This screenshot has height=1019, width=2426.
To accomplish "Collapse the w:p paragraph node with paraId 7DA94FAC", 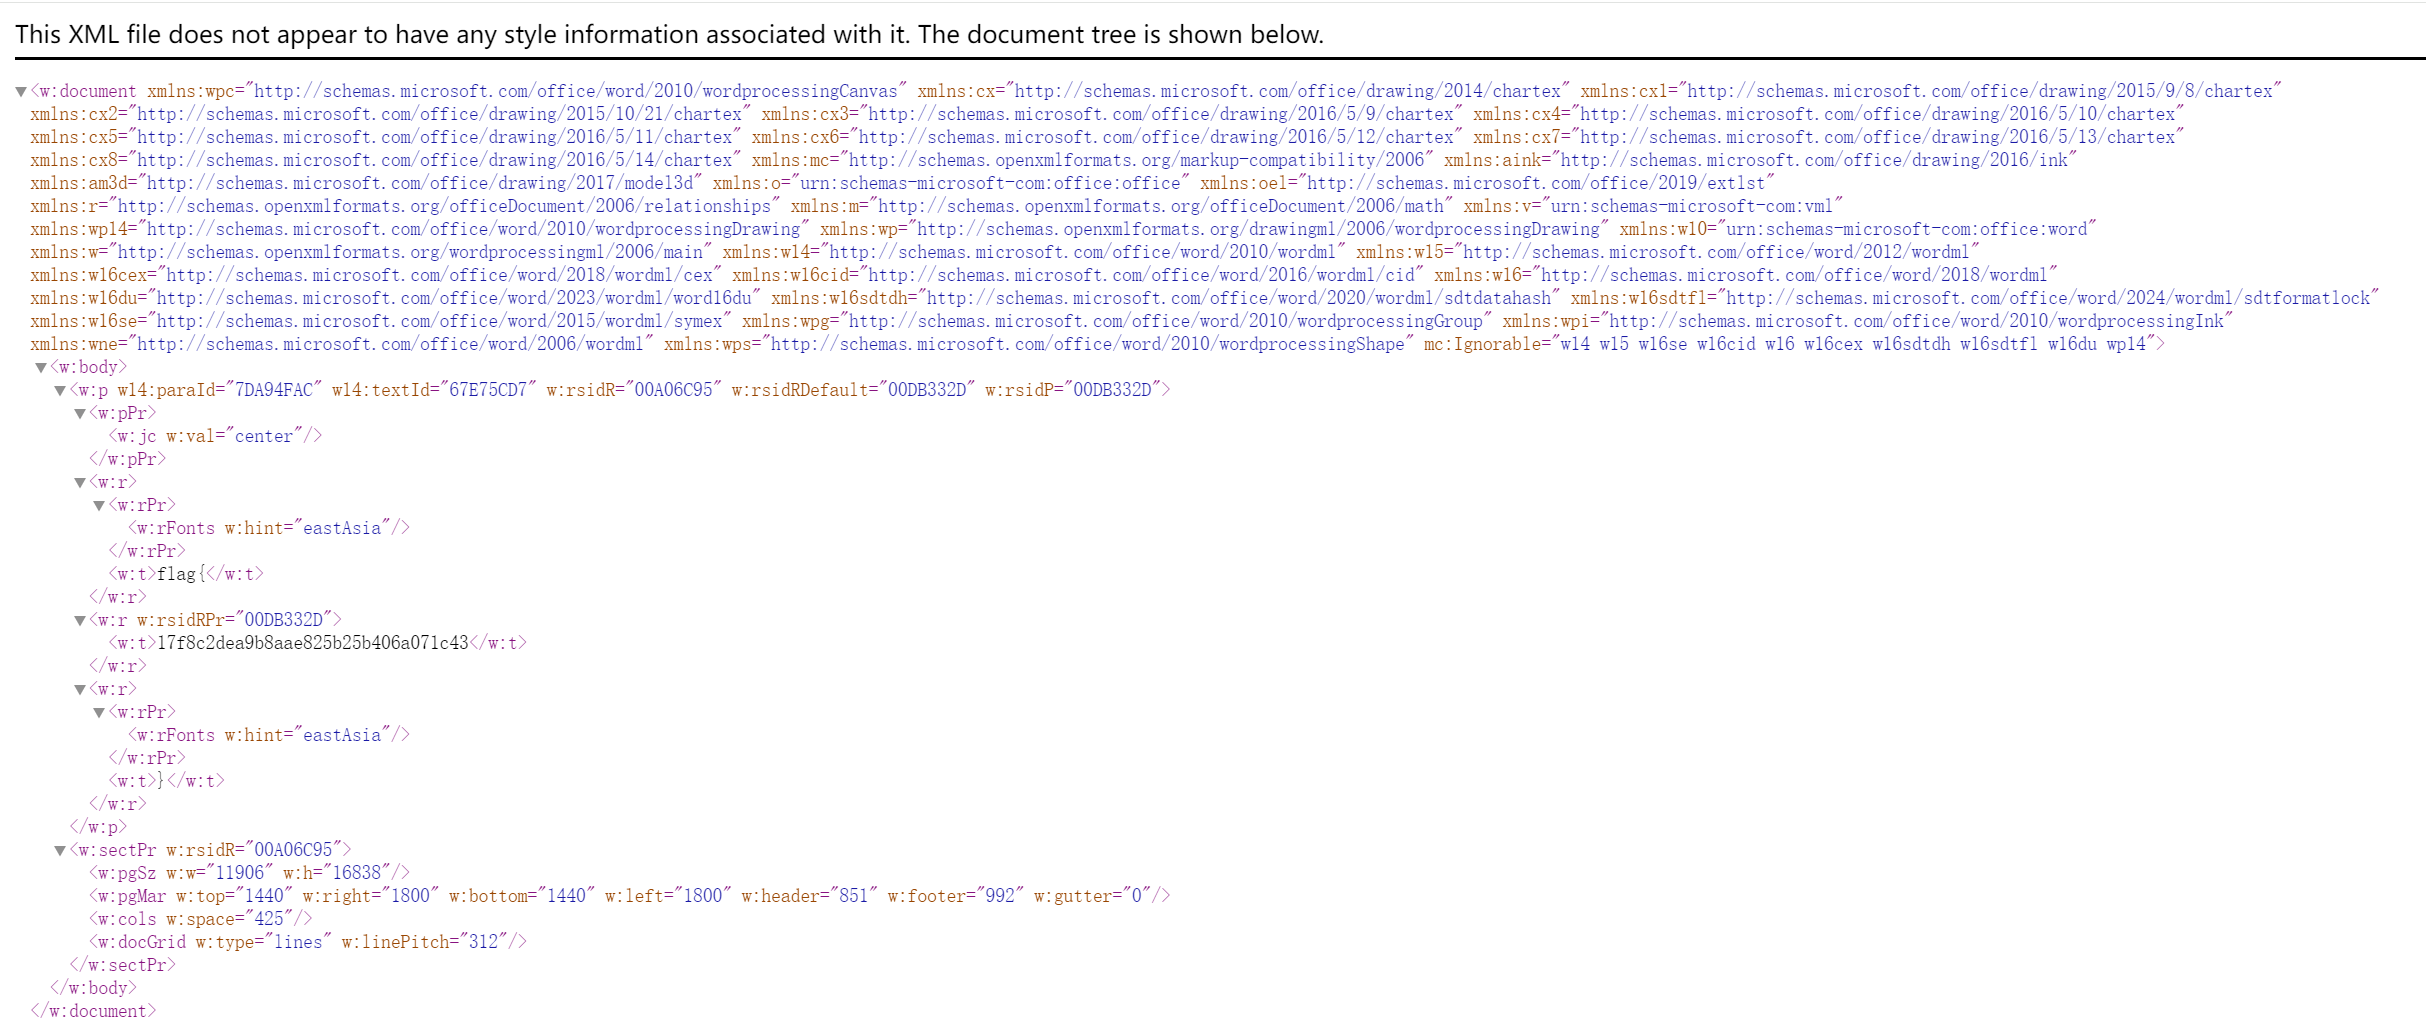I will [x=60, y=391].
